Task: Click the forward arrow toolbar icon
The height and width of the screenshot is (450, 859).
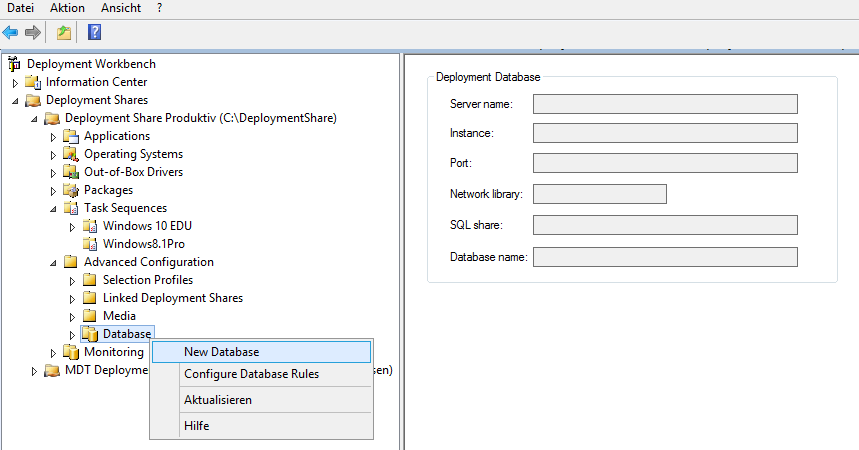Action: click(x=33, y=32)
